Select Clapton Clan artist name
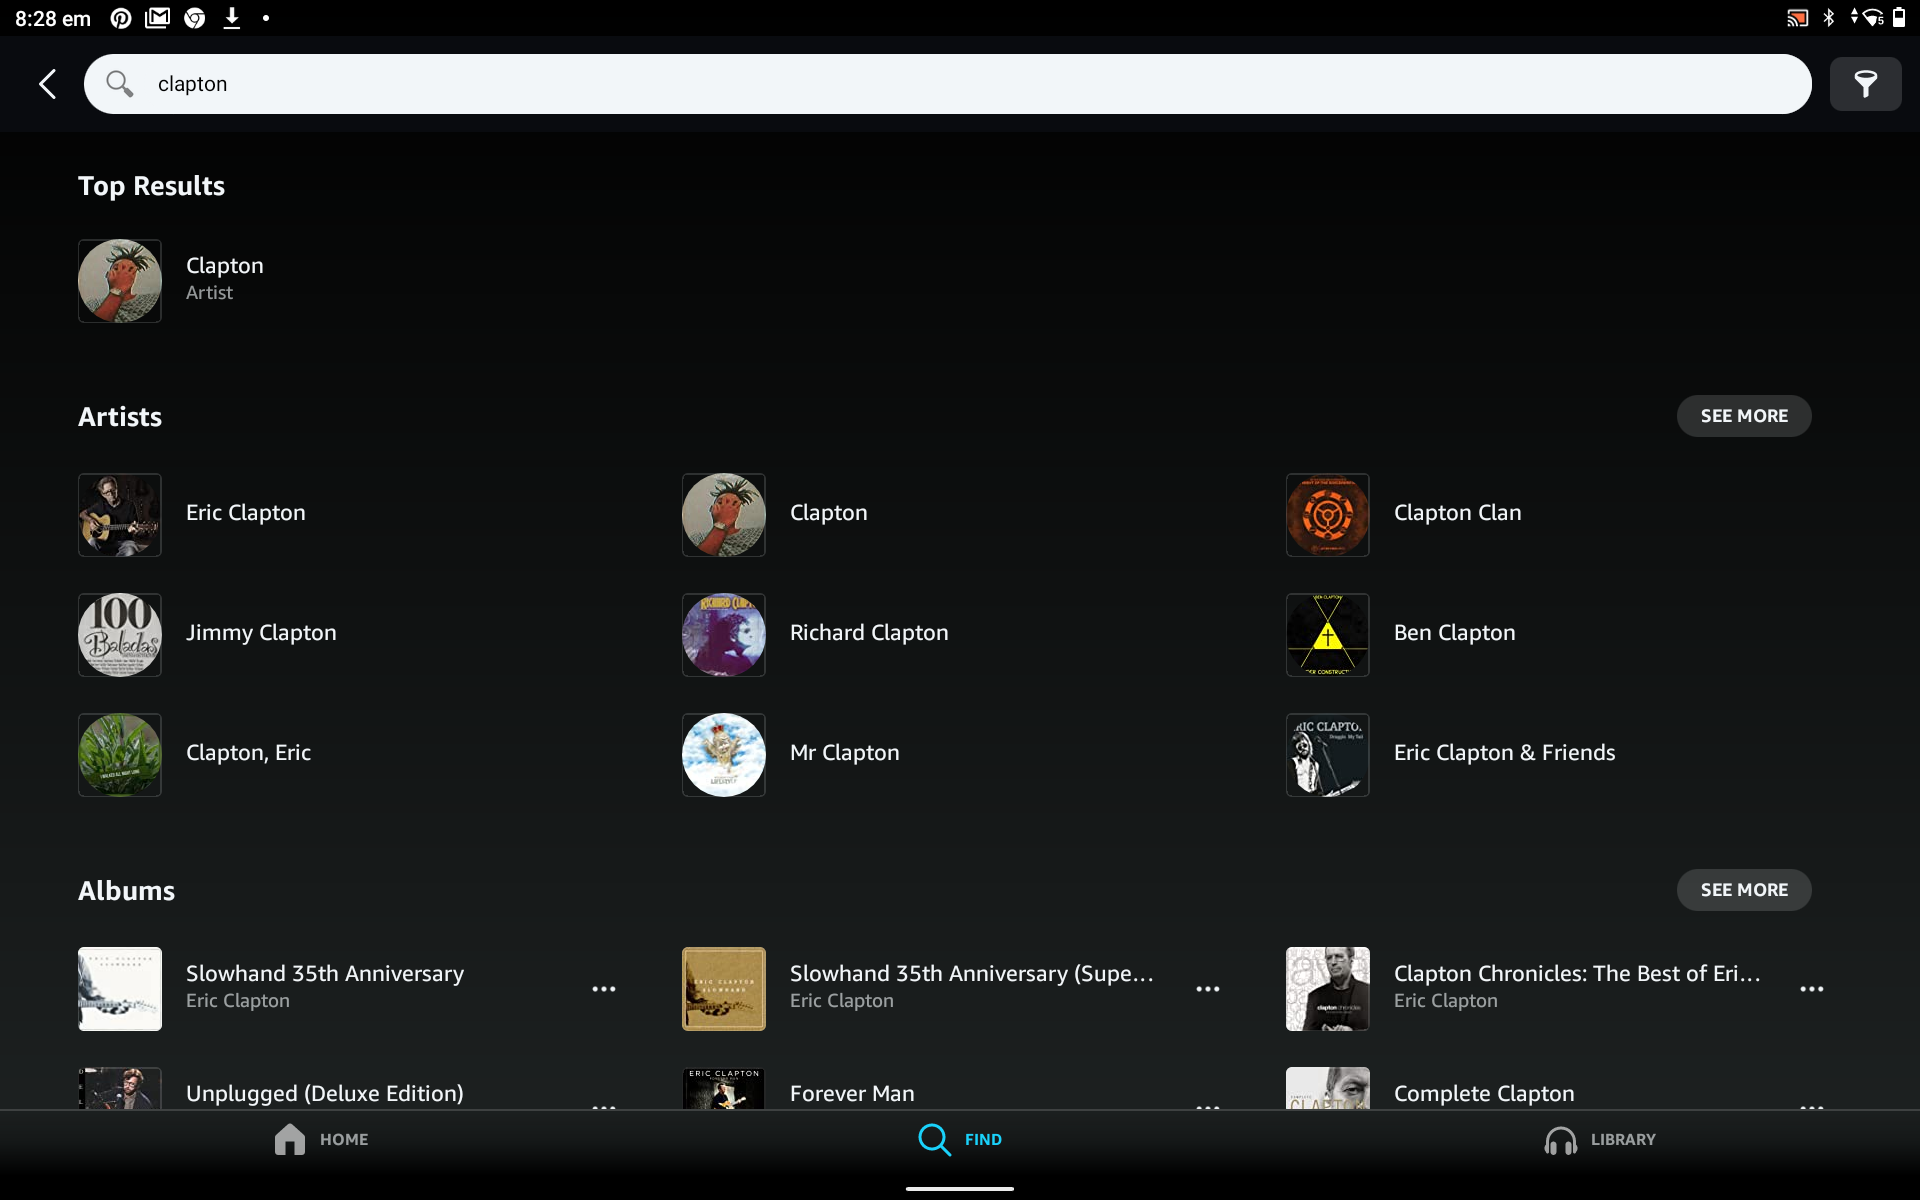This screenshot has height=1200, width=1920. tap(1458, 513)
